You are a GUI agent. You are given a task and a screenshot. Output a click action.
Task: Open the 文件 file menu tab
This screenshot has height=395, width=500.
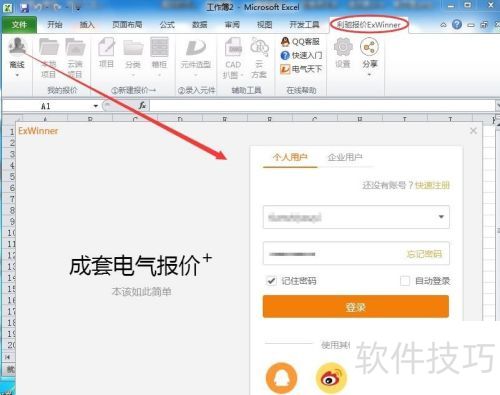(x=19, y=25)
